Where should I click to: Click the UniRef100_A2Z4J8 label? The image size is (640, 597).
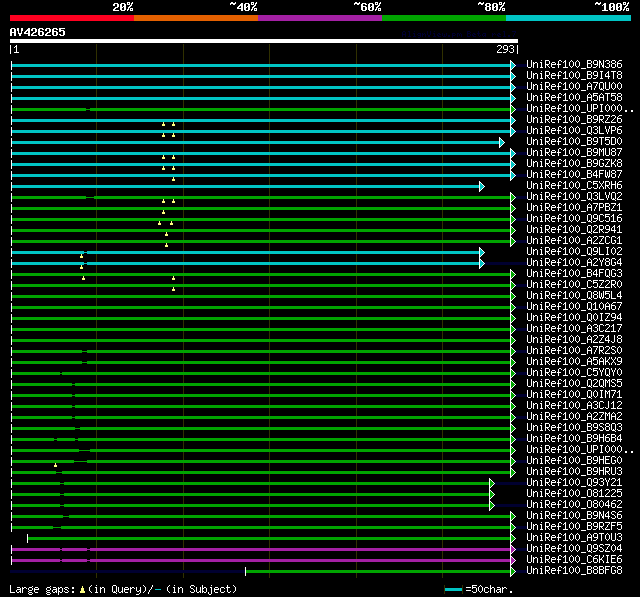[574, 340]
